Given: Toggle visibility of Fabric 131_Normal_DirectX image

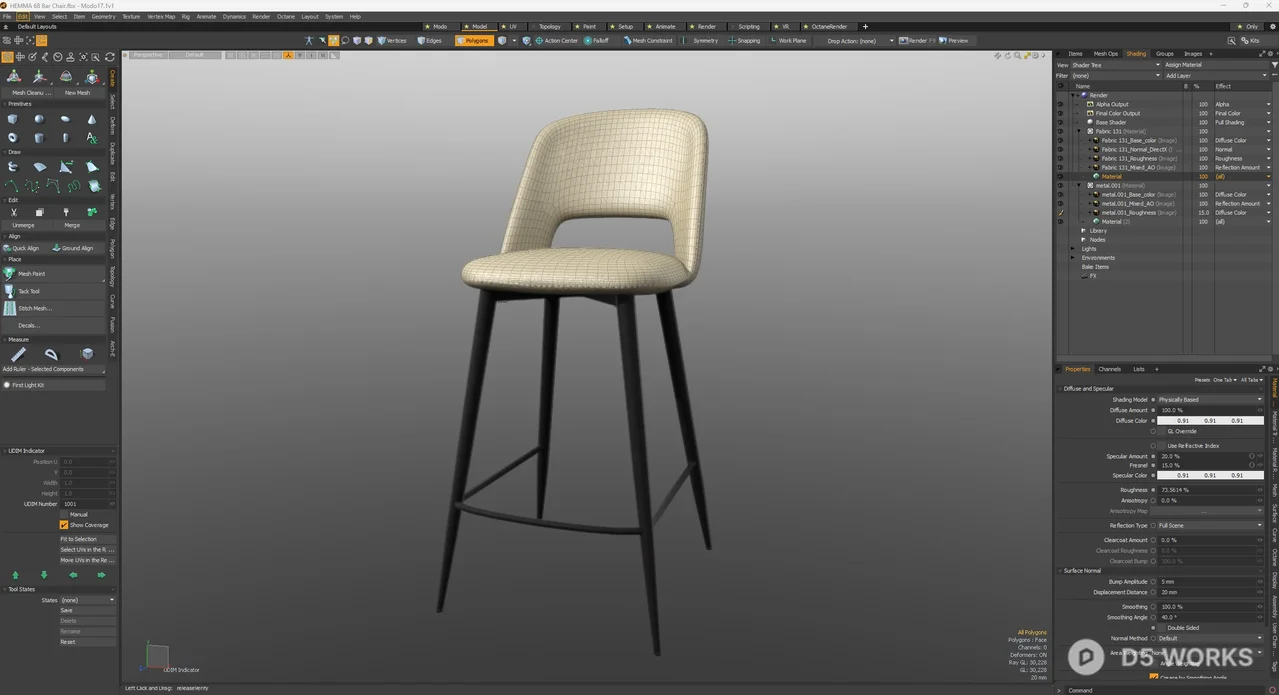Looking at the screenshot, I should (x=1060, y=149).
